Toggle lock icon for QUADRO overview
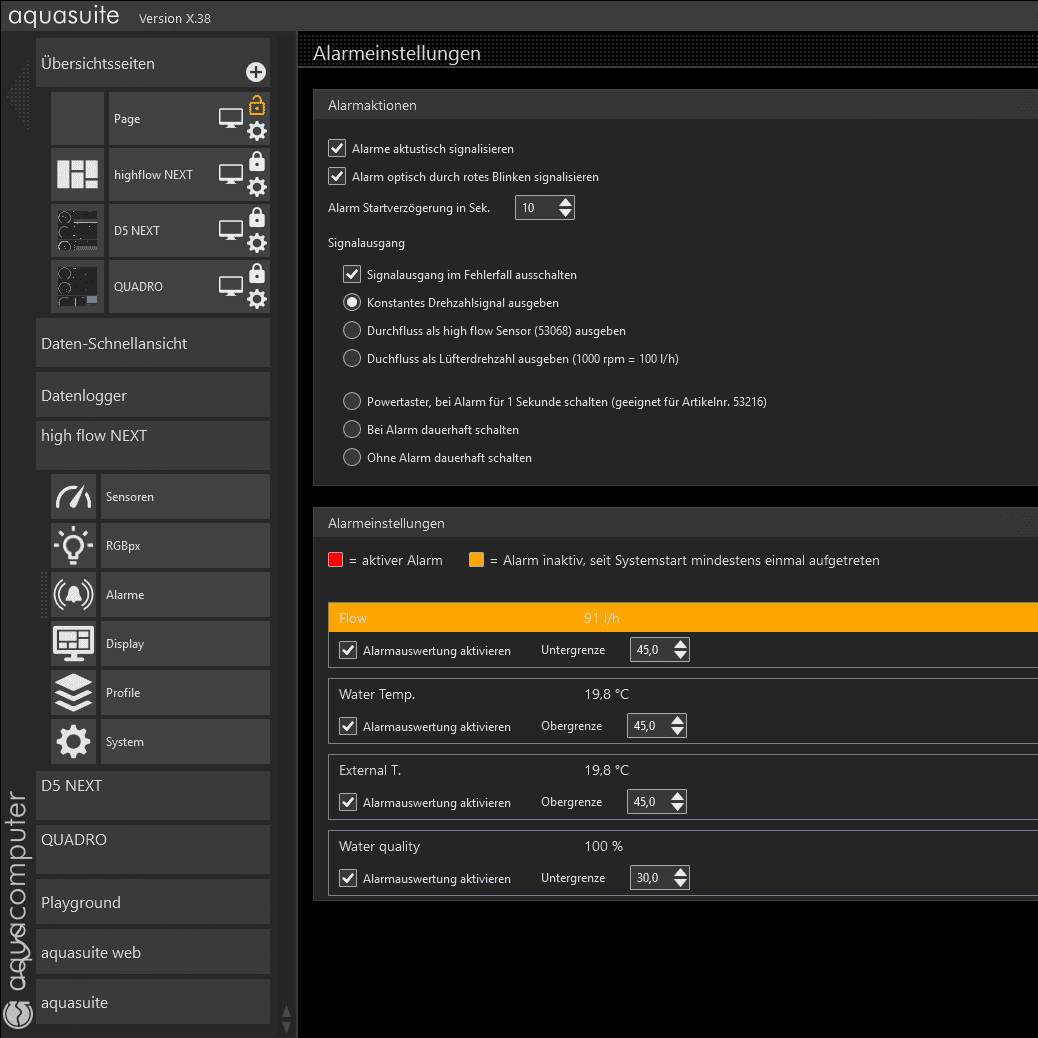1038x1038 pixels. tap(257, 273)
